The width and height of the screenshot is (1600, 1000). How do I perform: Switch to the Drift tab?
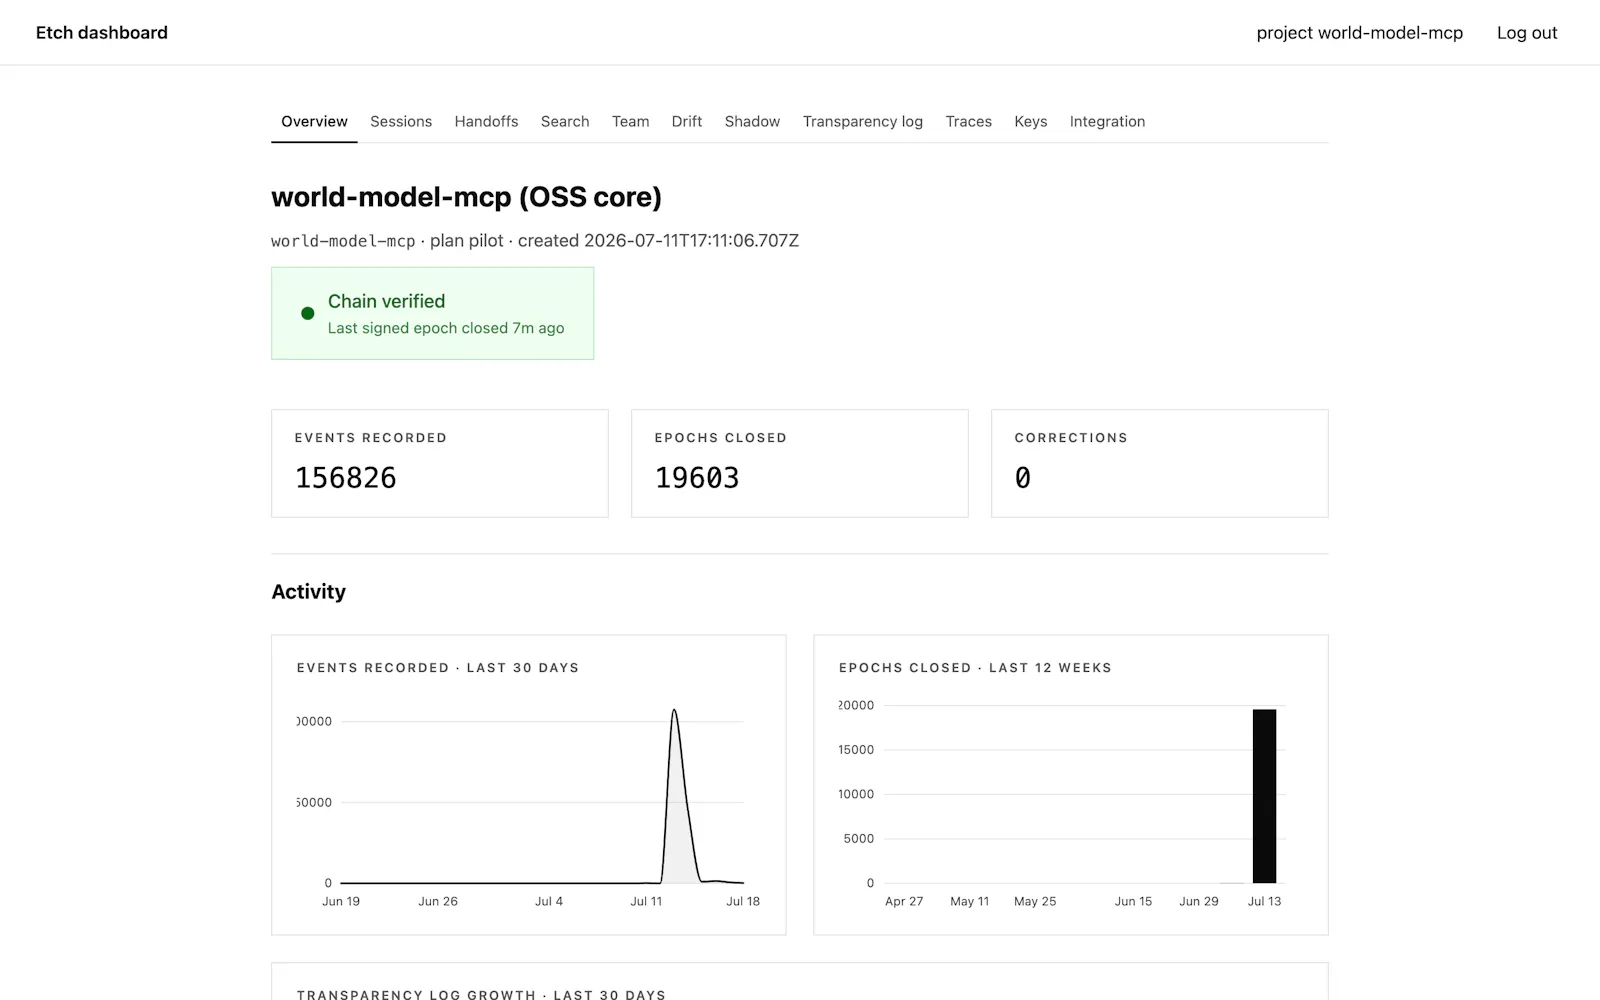point(687,121)
